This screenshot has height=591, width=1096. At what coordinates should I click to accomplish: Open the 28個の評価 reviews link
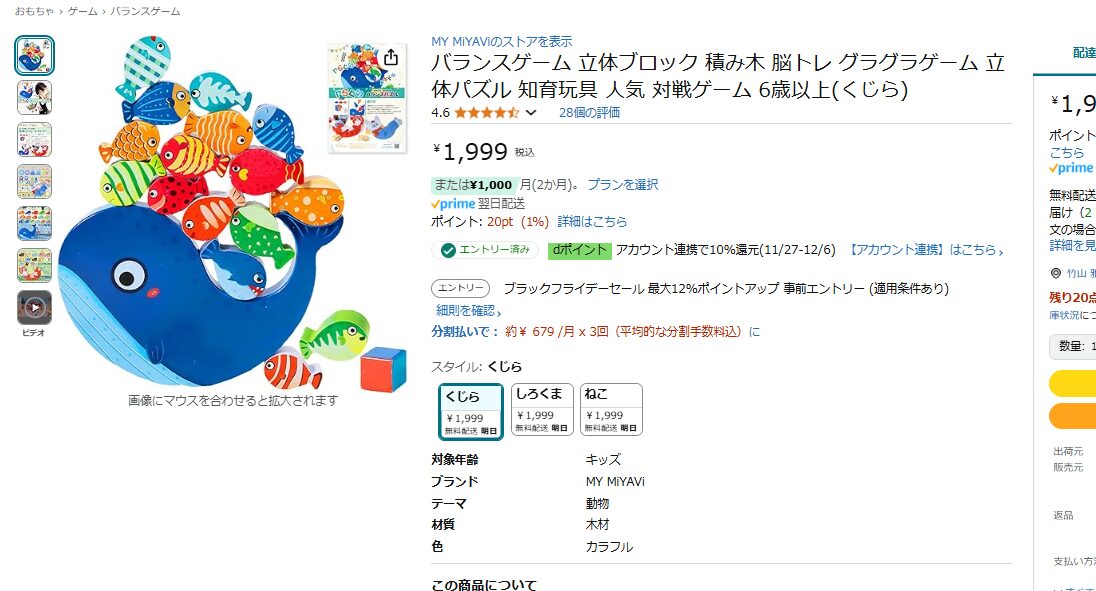pos(589,113)
